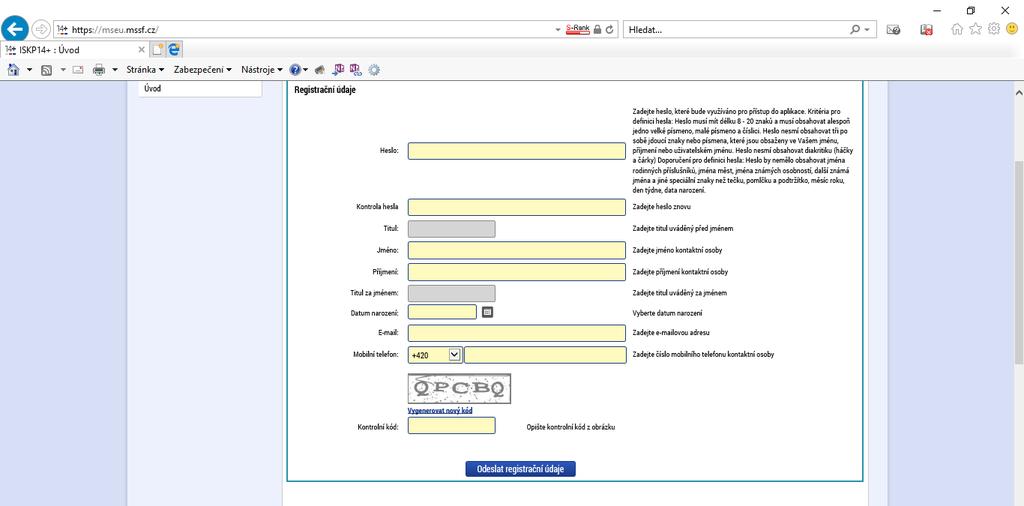Open the blue Help question mark icon
This screenshot has height=506, width=1024.
(x=295, y=69)
